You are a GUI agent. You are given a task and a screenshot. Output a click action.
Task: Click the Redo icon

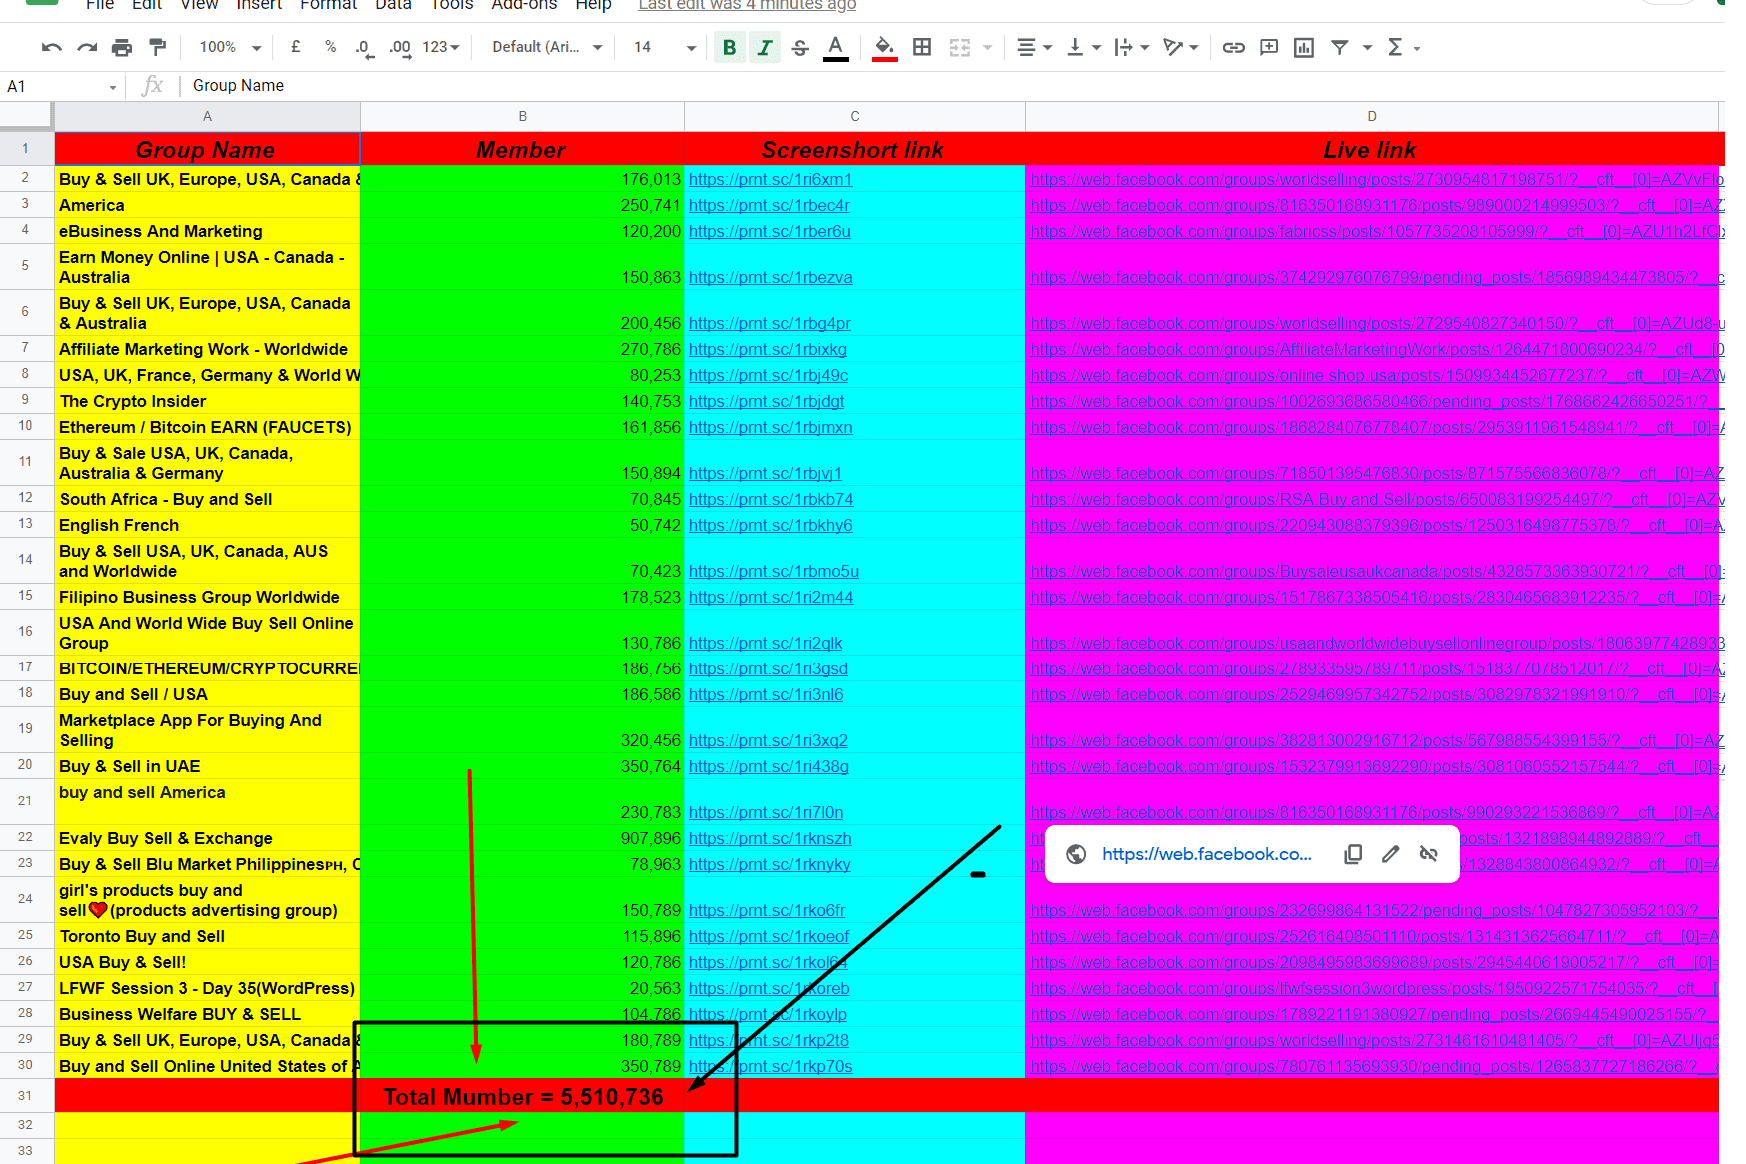pos(87,47)
